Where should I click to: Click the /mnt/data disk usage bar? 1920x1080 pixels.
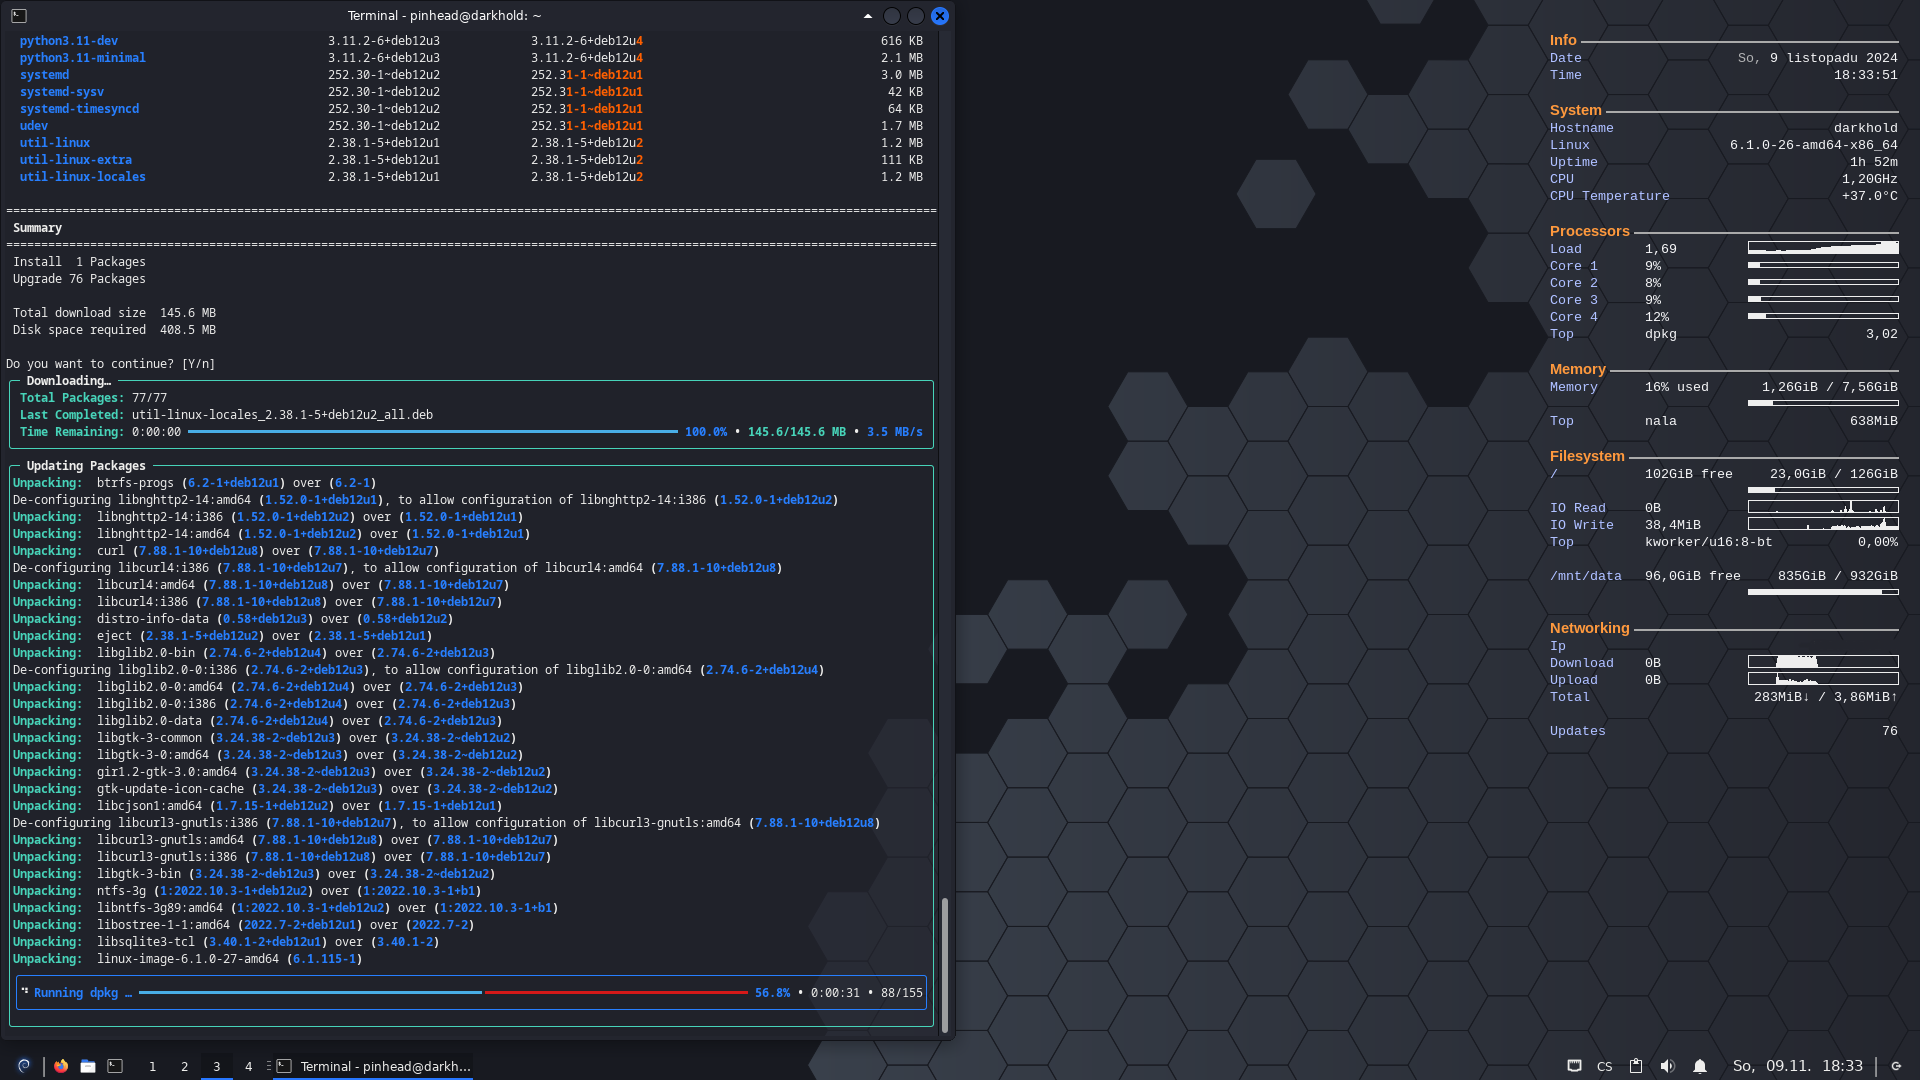(x=1823, y=592)
